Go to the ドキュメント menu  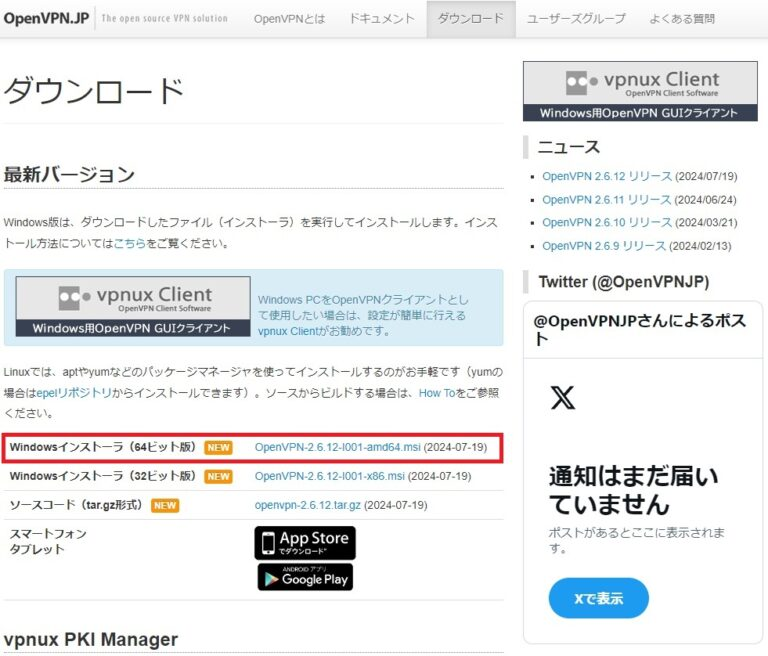pos(382,19)
